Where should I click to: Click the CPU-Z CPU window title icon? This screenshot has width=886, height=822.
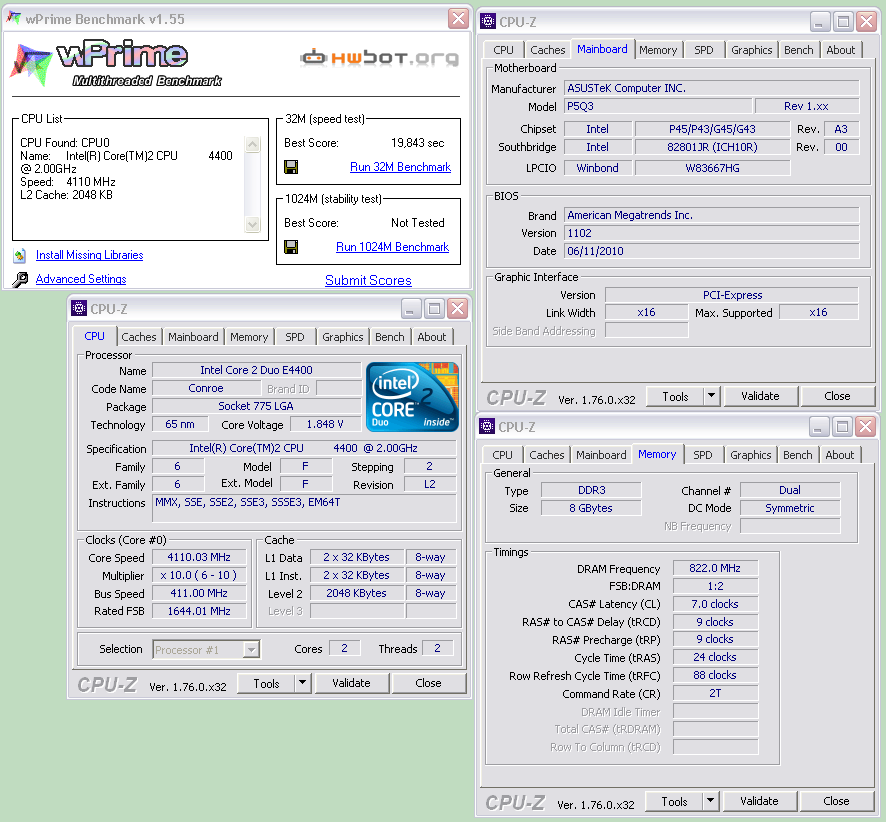[79, 308]
